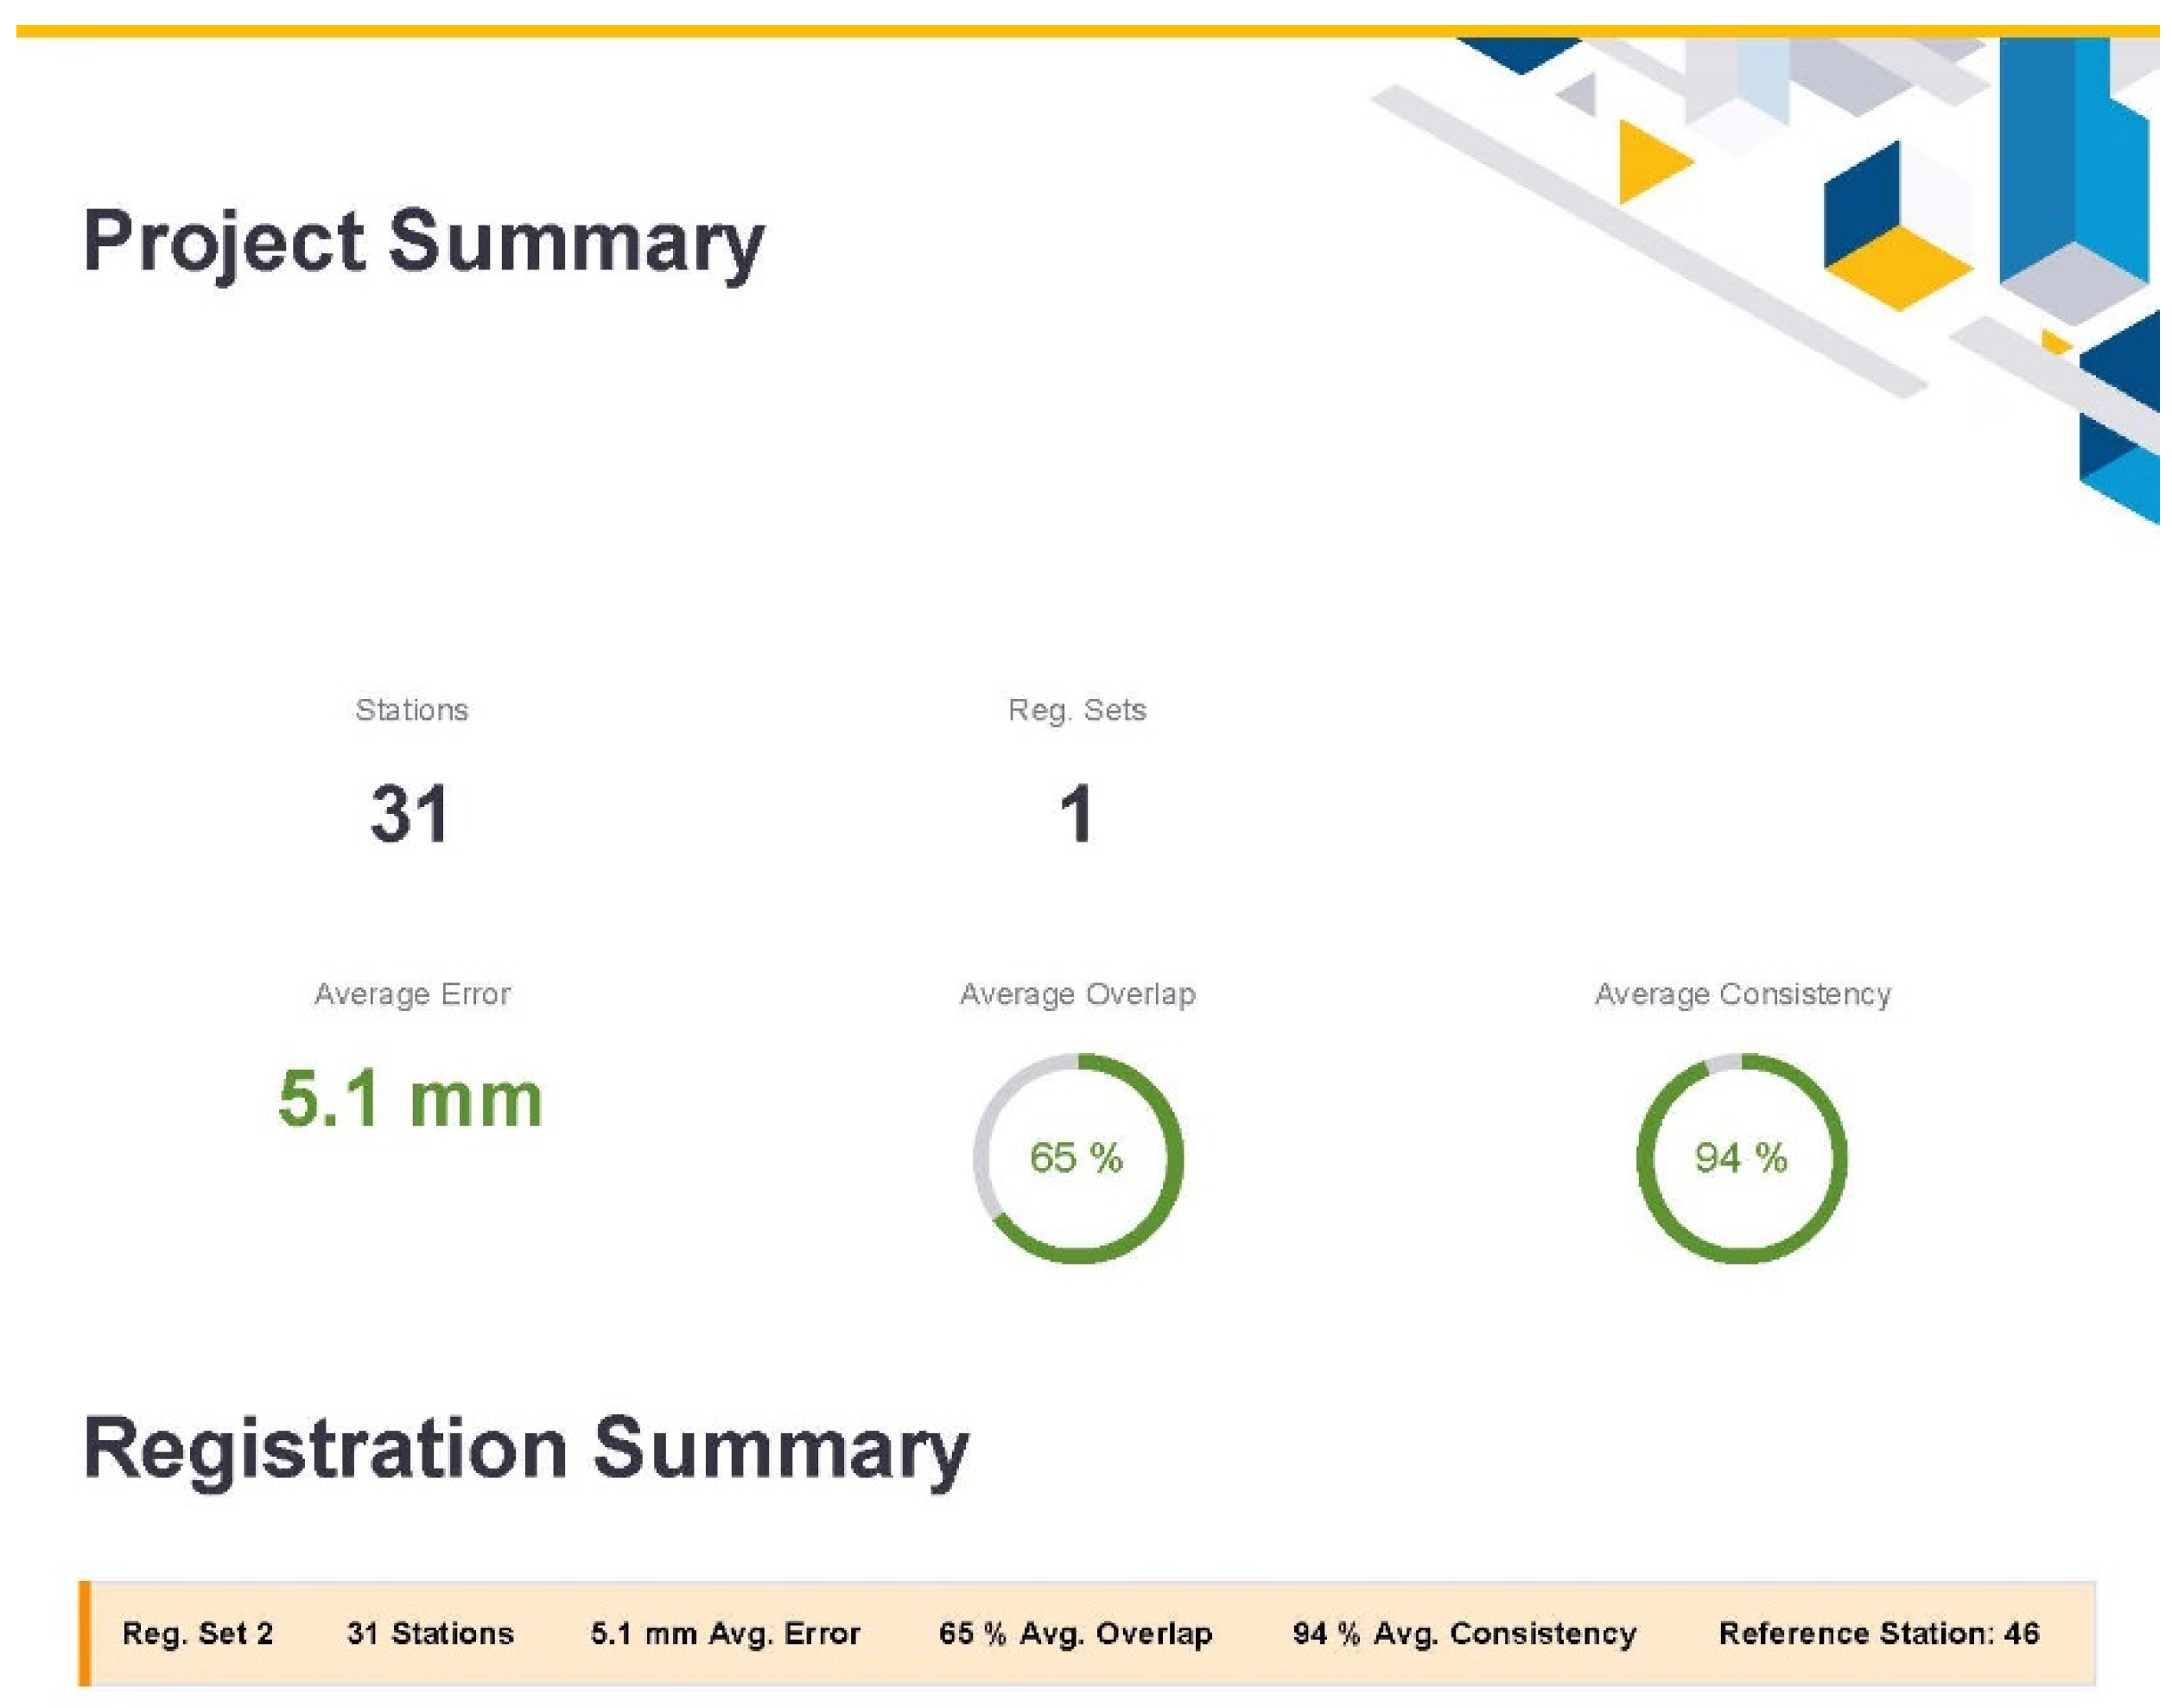Screen dimensions: 2172x1708
Task: Click 94 % Avg. Consistency in row
Action: coord(1464,1633)
